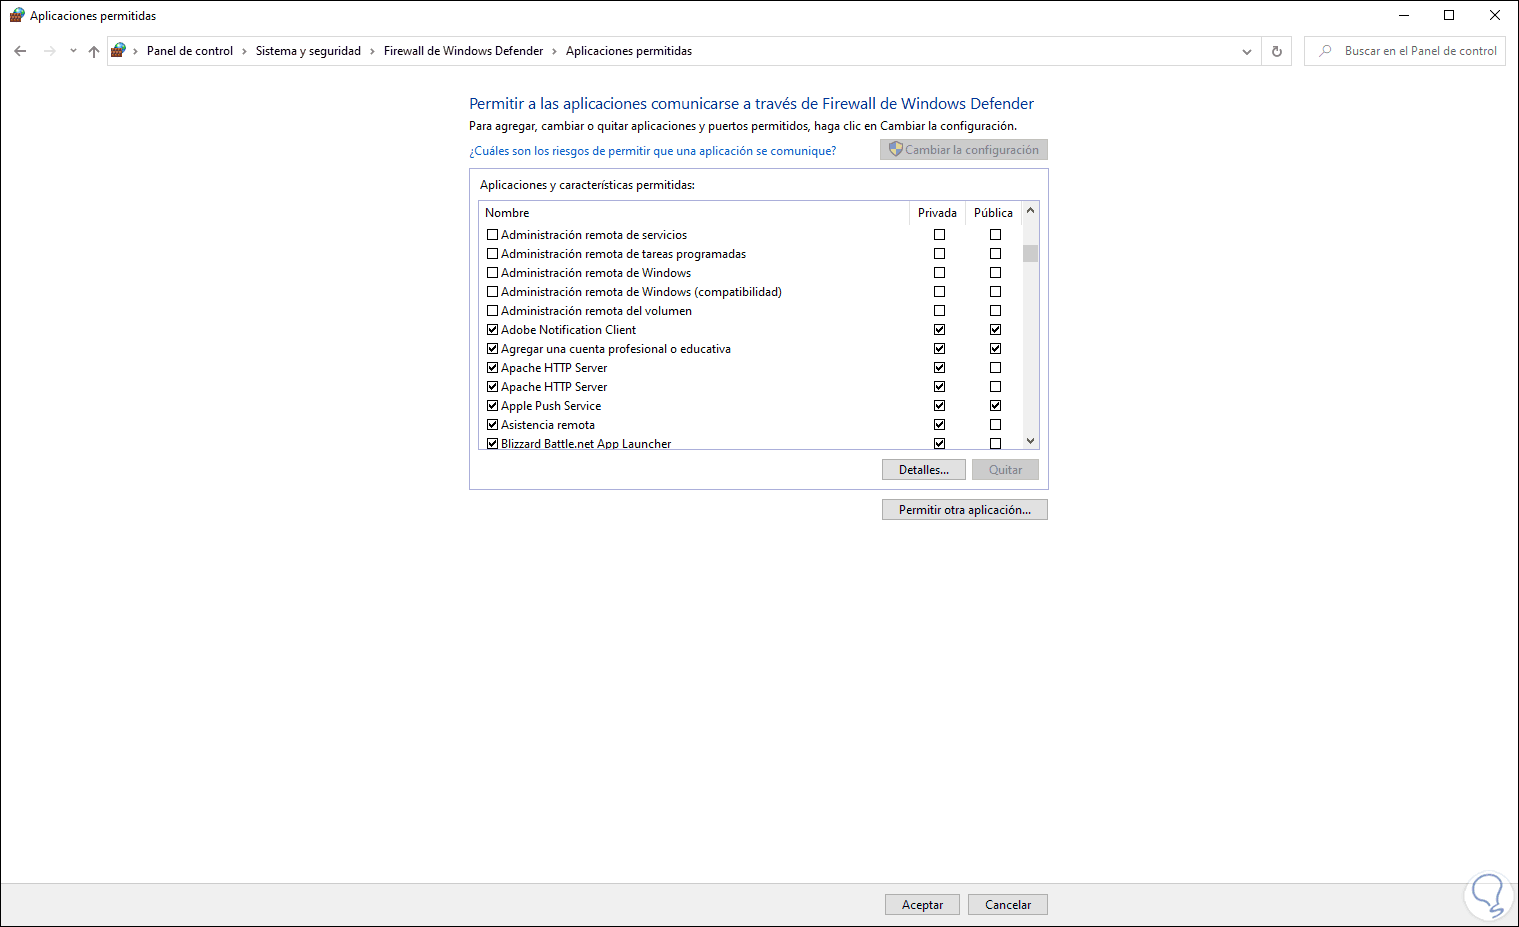1519x927 pixels.
Task: Refresh the address bar view
Action: 1277,51
